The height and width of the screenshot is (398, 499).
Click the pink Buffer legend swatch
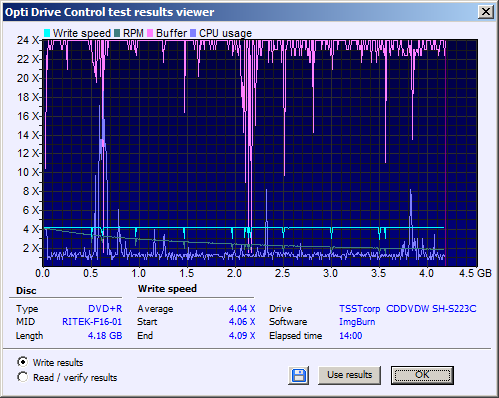tap(150, 33)
